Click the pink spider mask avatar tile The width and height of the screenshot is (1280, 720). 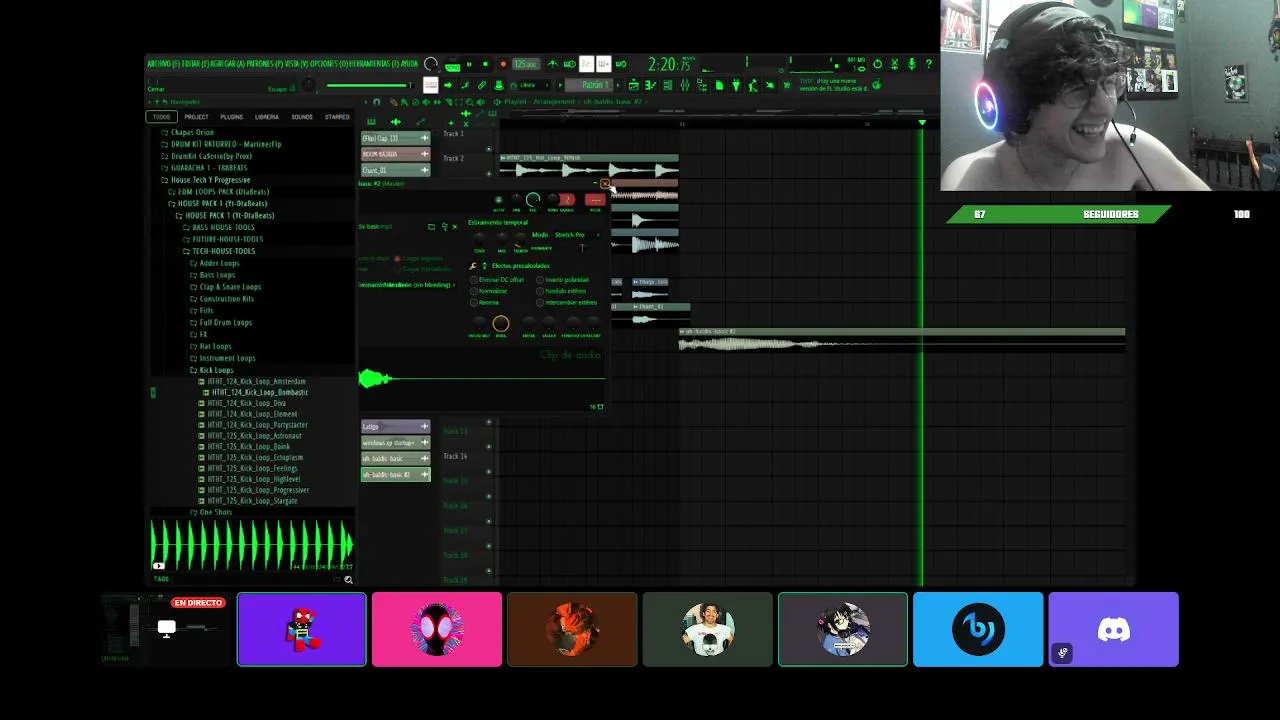coord(437,629)
